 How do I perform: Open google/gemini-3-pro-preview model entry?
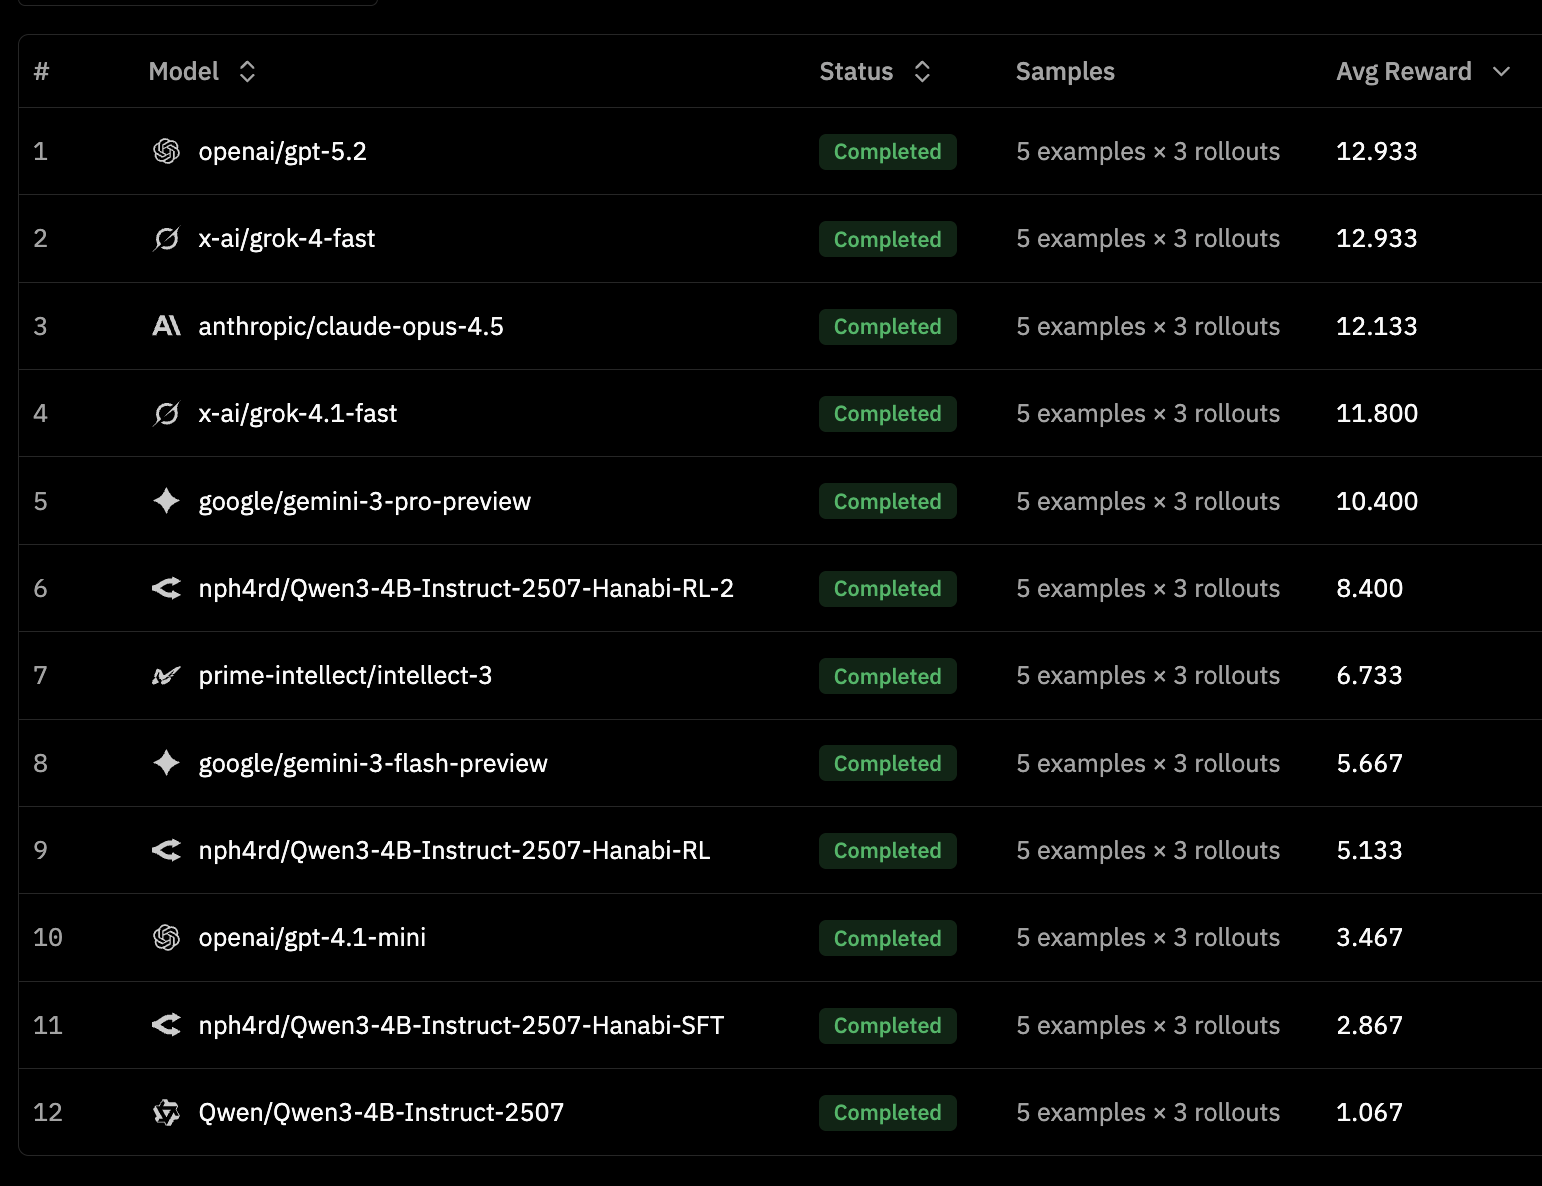(x=365, y=501)
